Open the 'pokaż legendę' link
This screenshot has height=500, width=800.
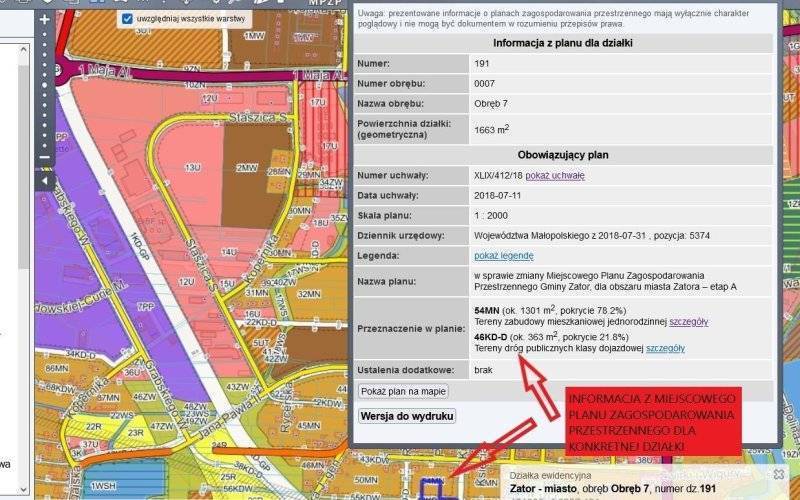coord(504,256)
